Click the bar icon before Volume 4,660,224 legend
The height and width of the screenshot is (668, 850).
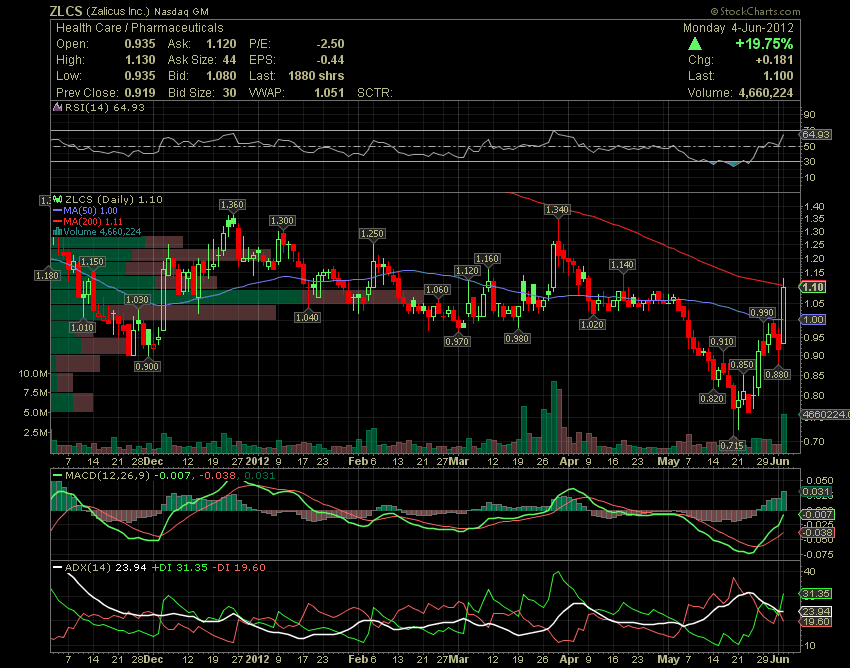click(x=57, y=232)
